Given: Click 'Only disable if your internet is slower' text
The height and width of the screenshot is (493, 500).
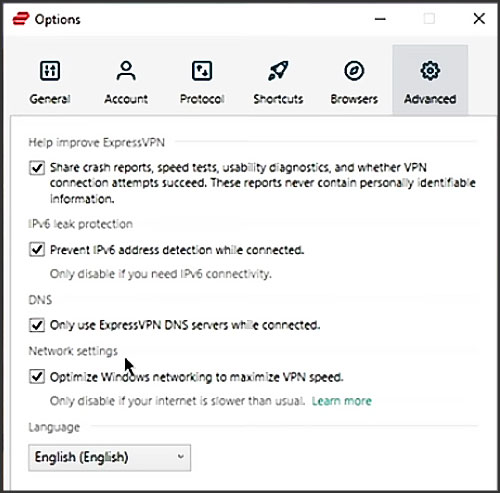Looking at the screenshot, I should [x=177, y=401].
